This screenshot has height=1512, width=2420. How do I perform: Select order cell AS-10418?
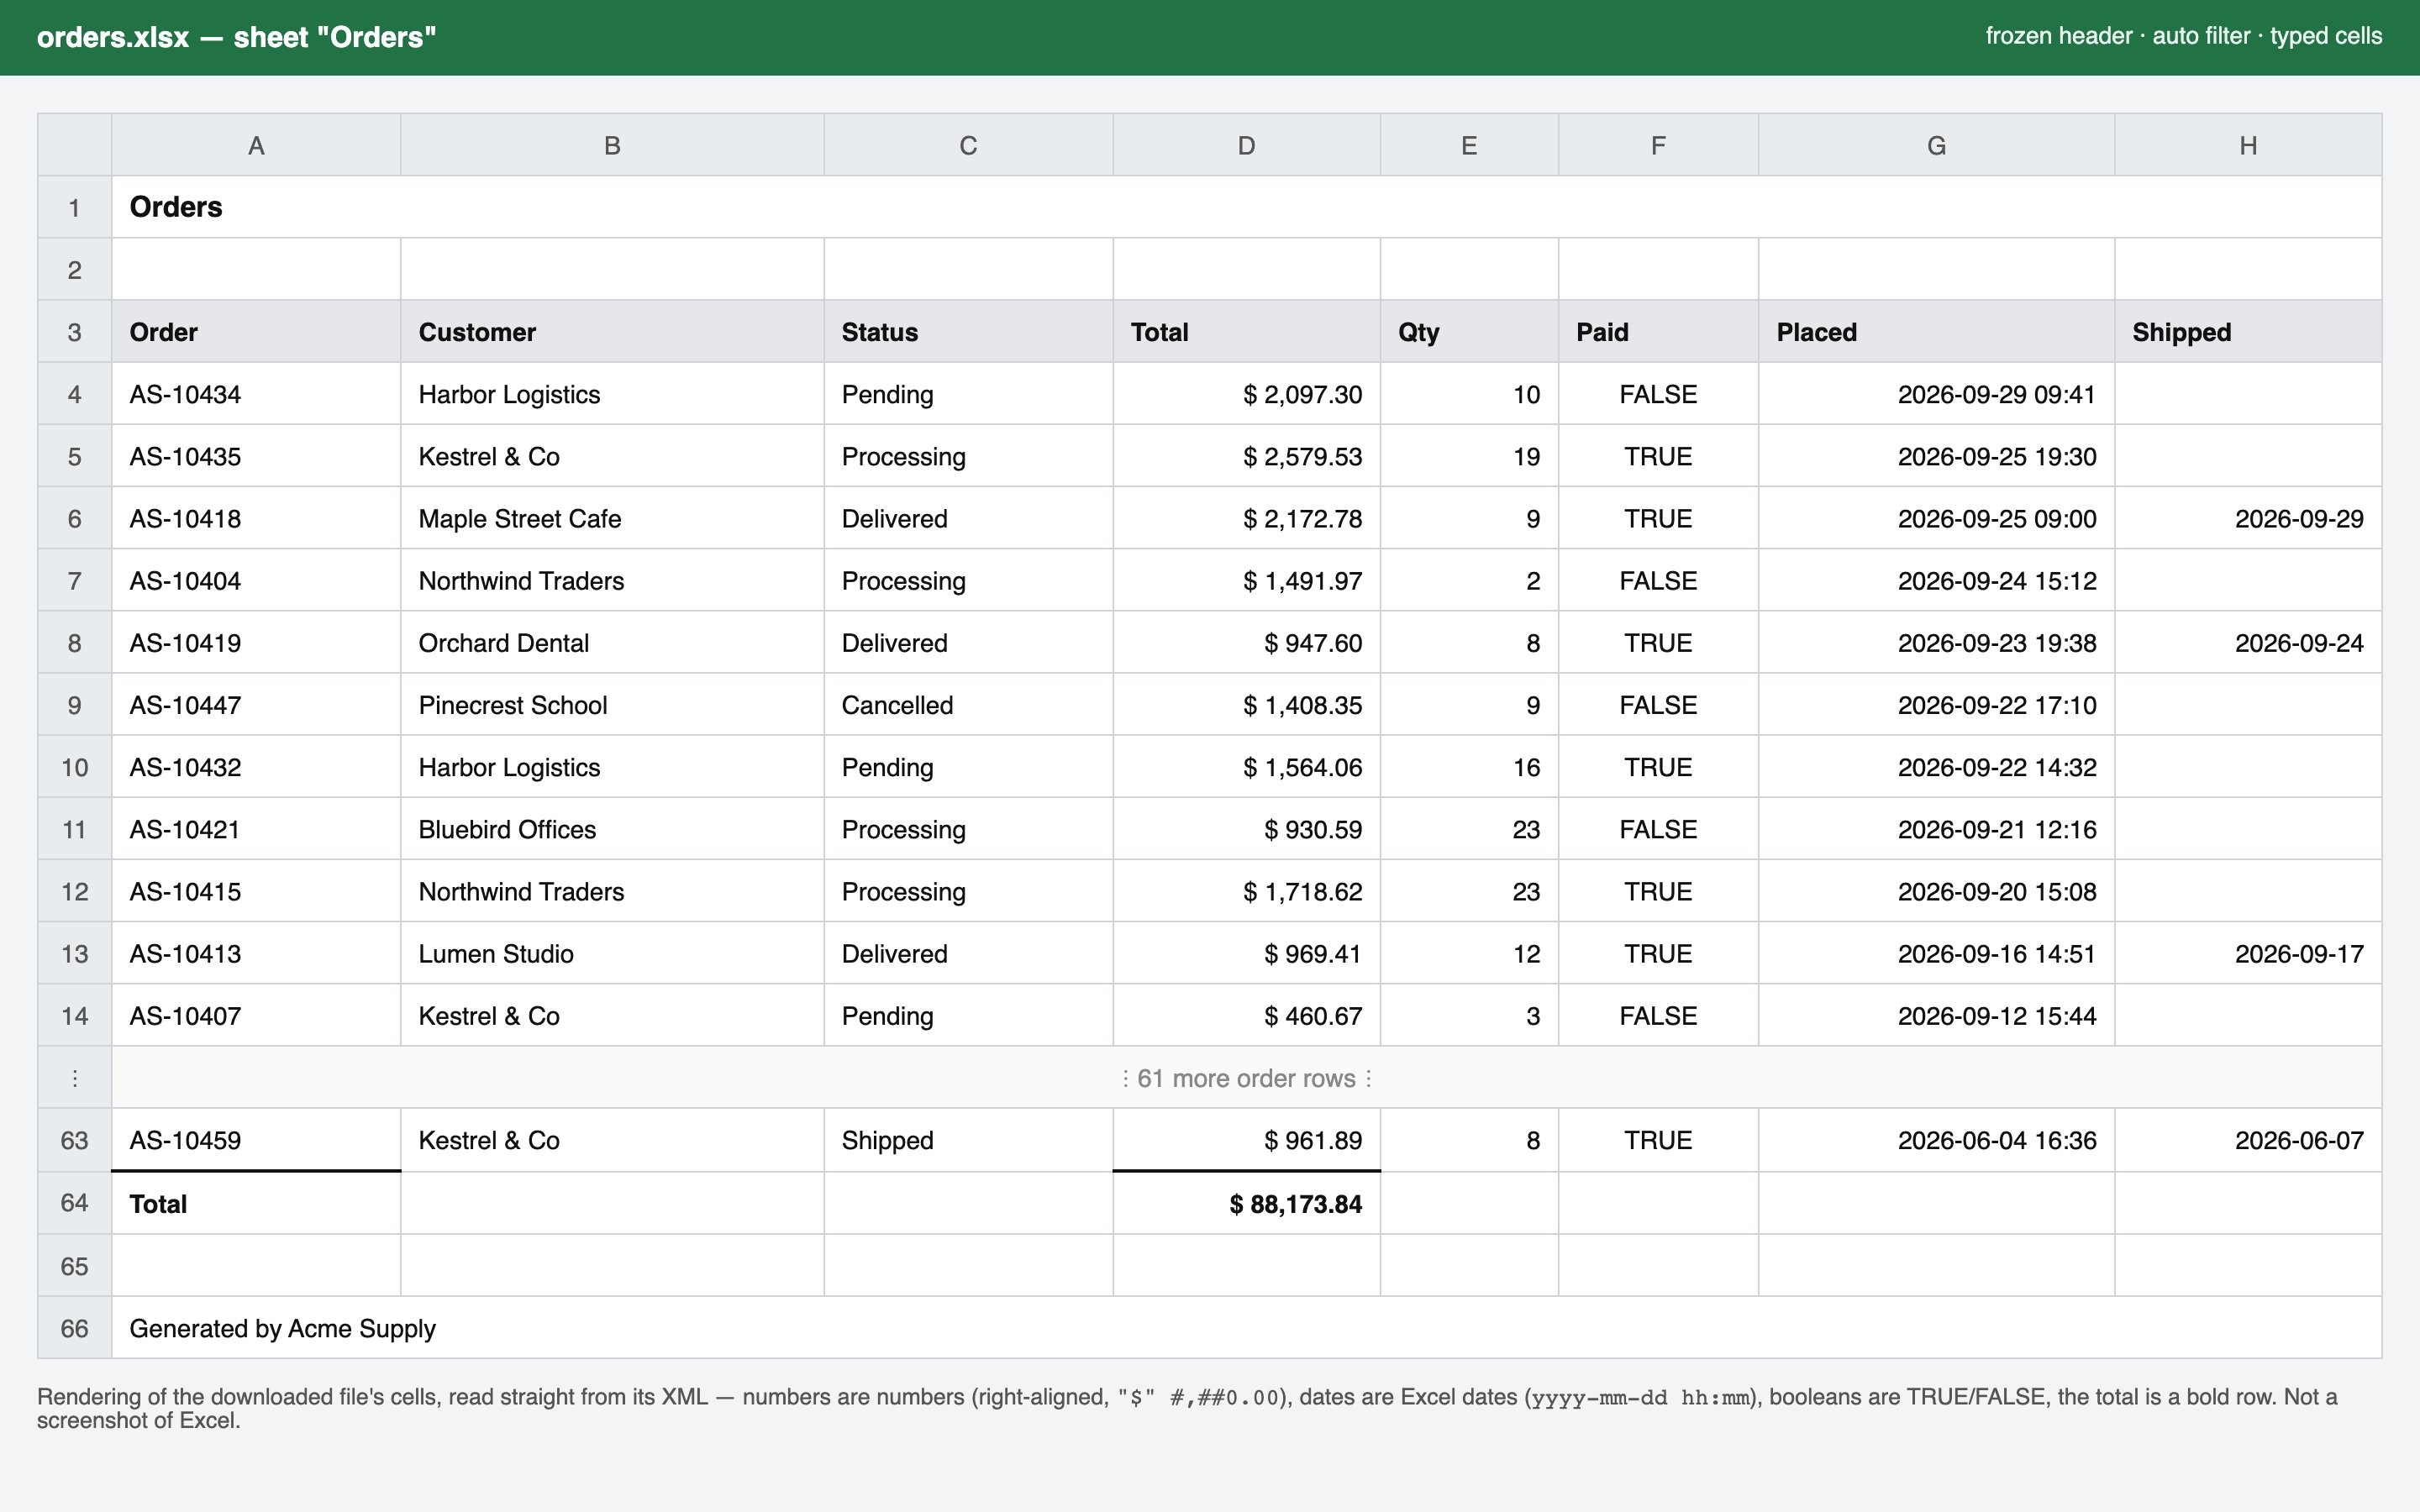pos(256,518)
